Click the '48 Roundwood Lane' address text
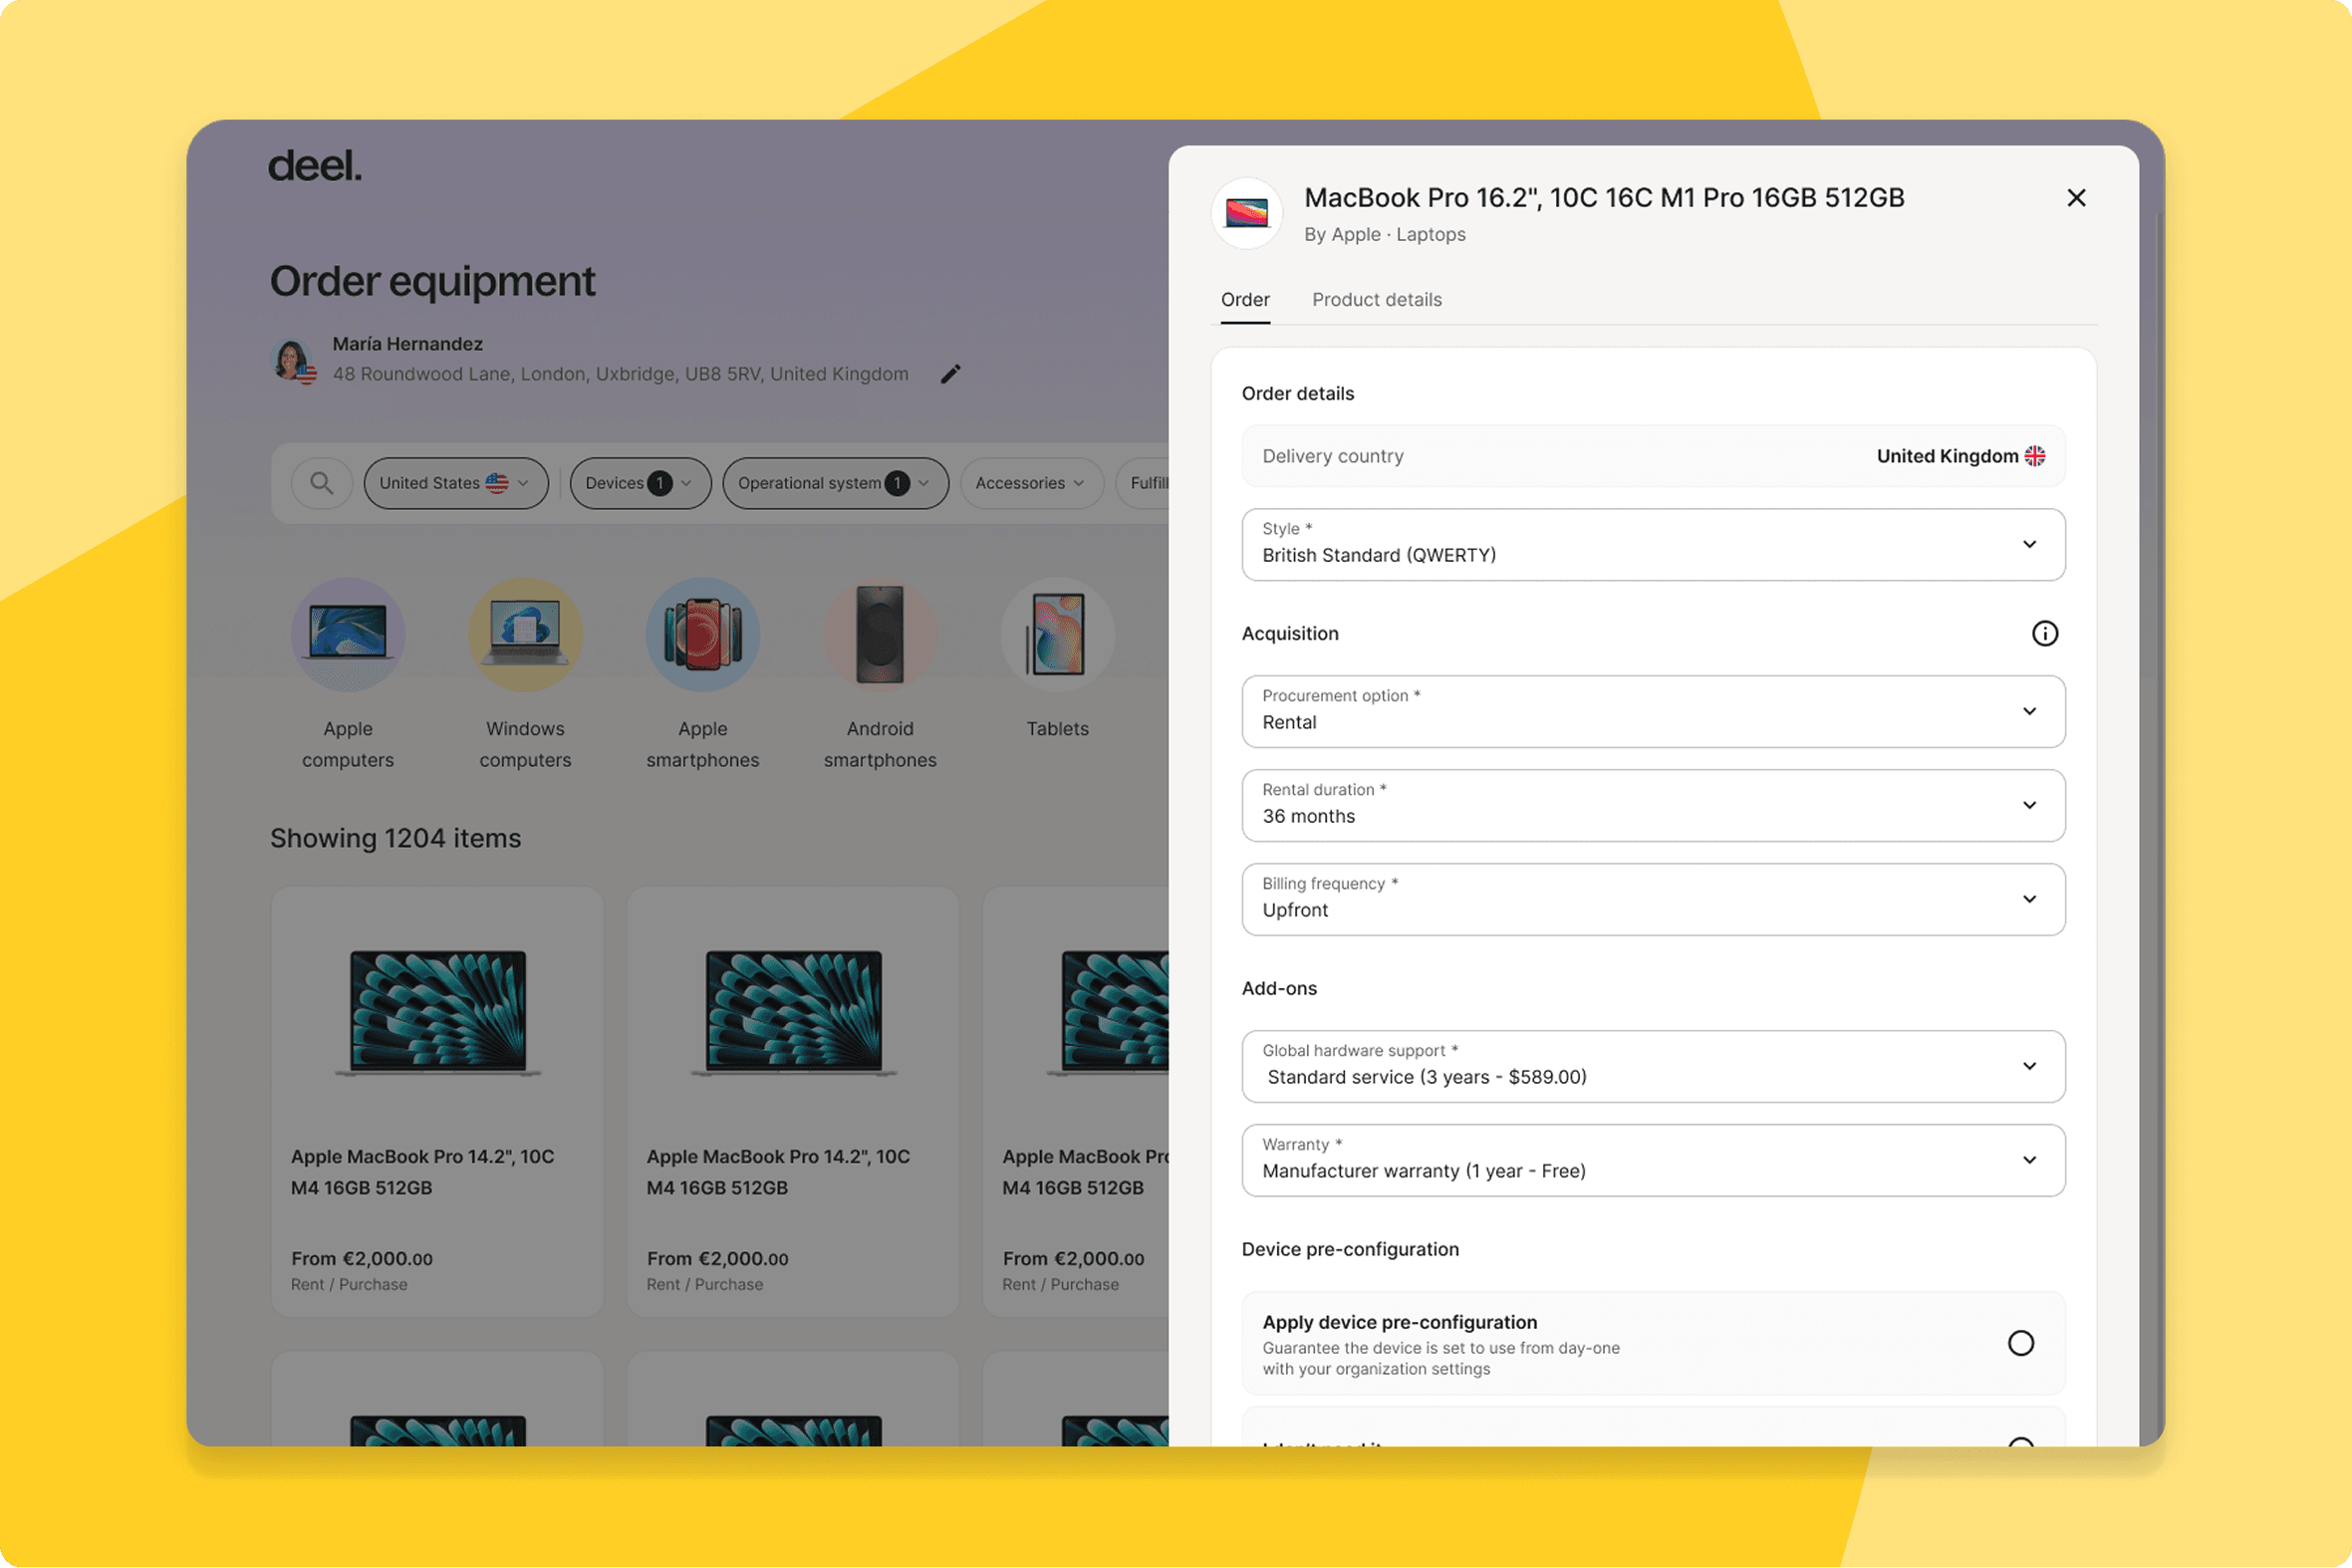Image resolution: width=2352 pixels, height=1568 pixels. pyautogui.click(x=620, y=374)
